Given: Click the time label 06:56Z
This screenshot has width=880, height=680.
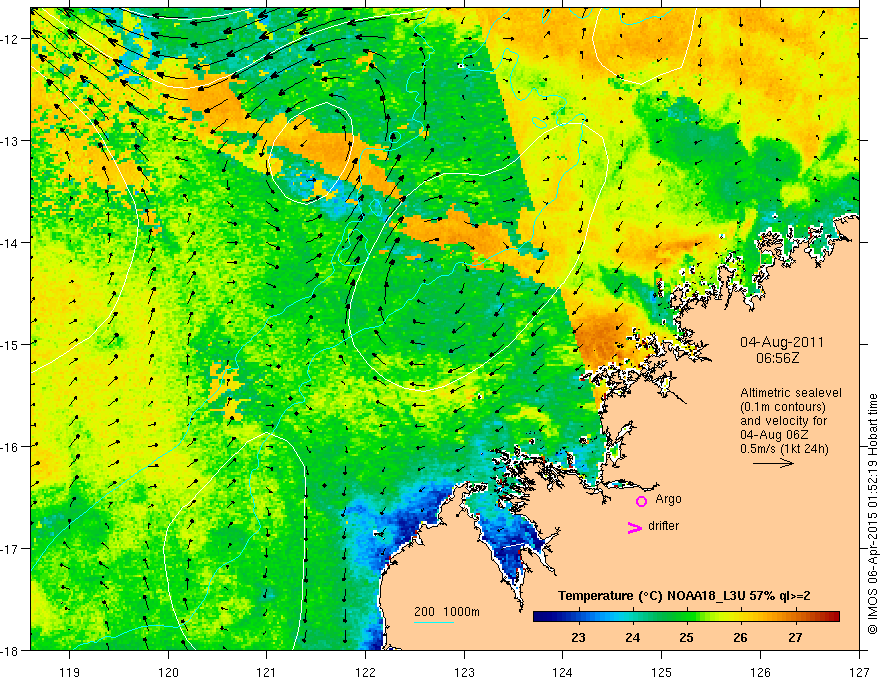Looking at the screenshot, I should [777, 358].
